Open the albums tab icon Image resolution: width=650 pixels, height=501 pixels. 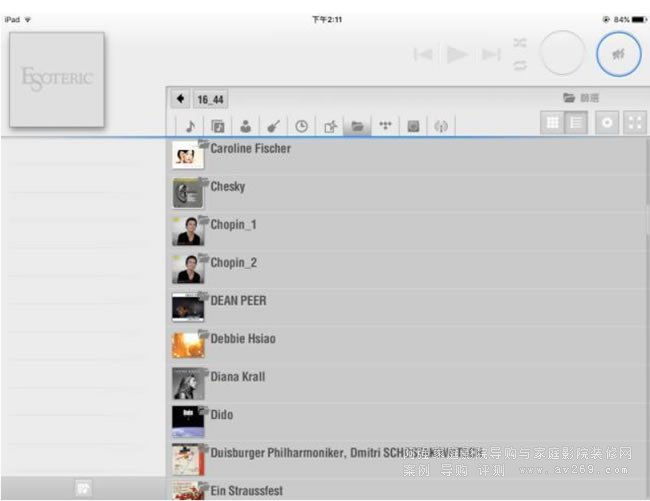(x=217, y=126)
